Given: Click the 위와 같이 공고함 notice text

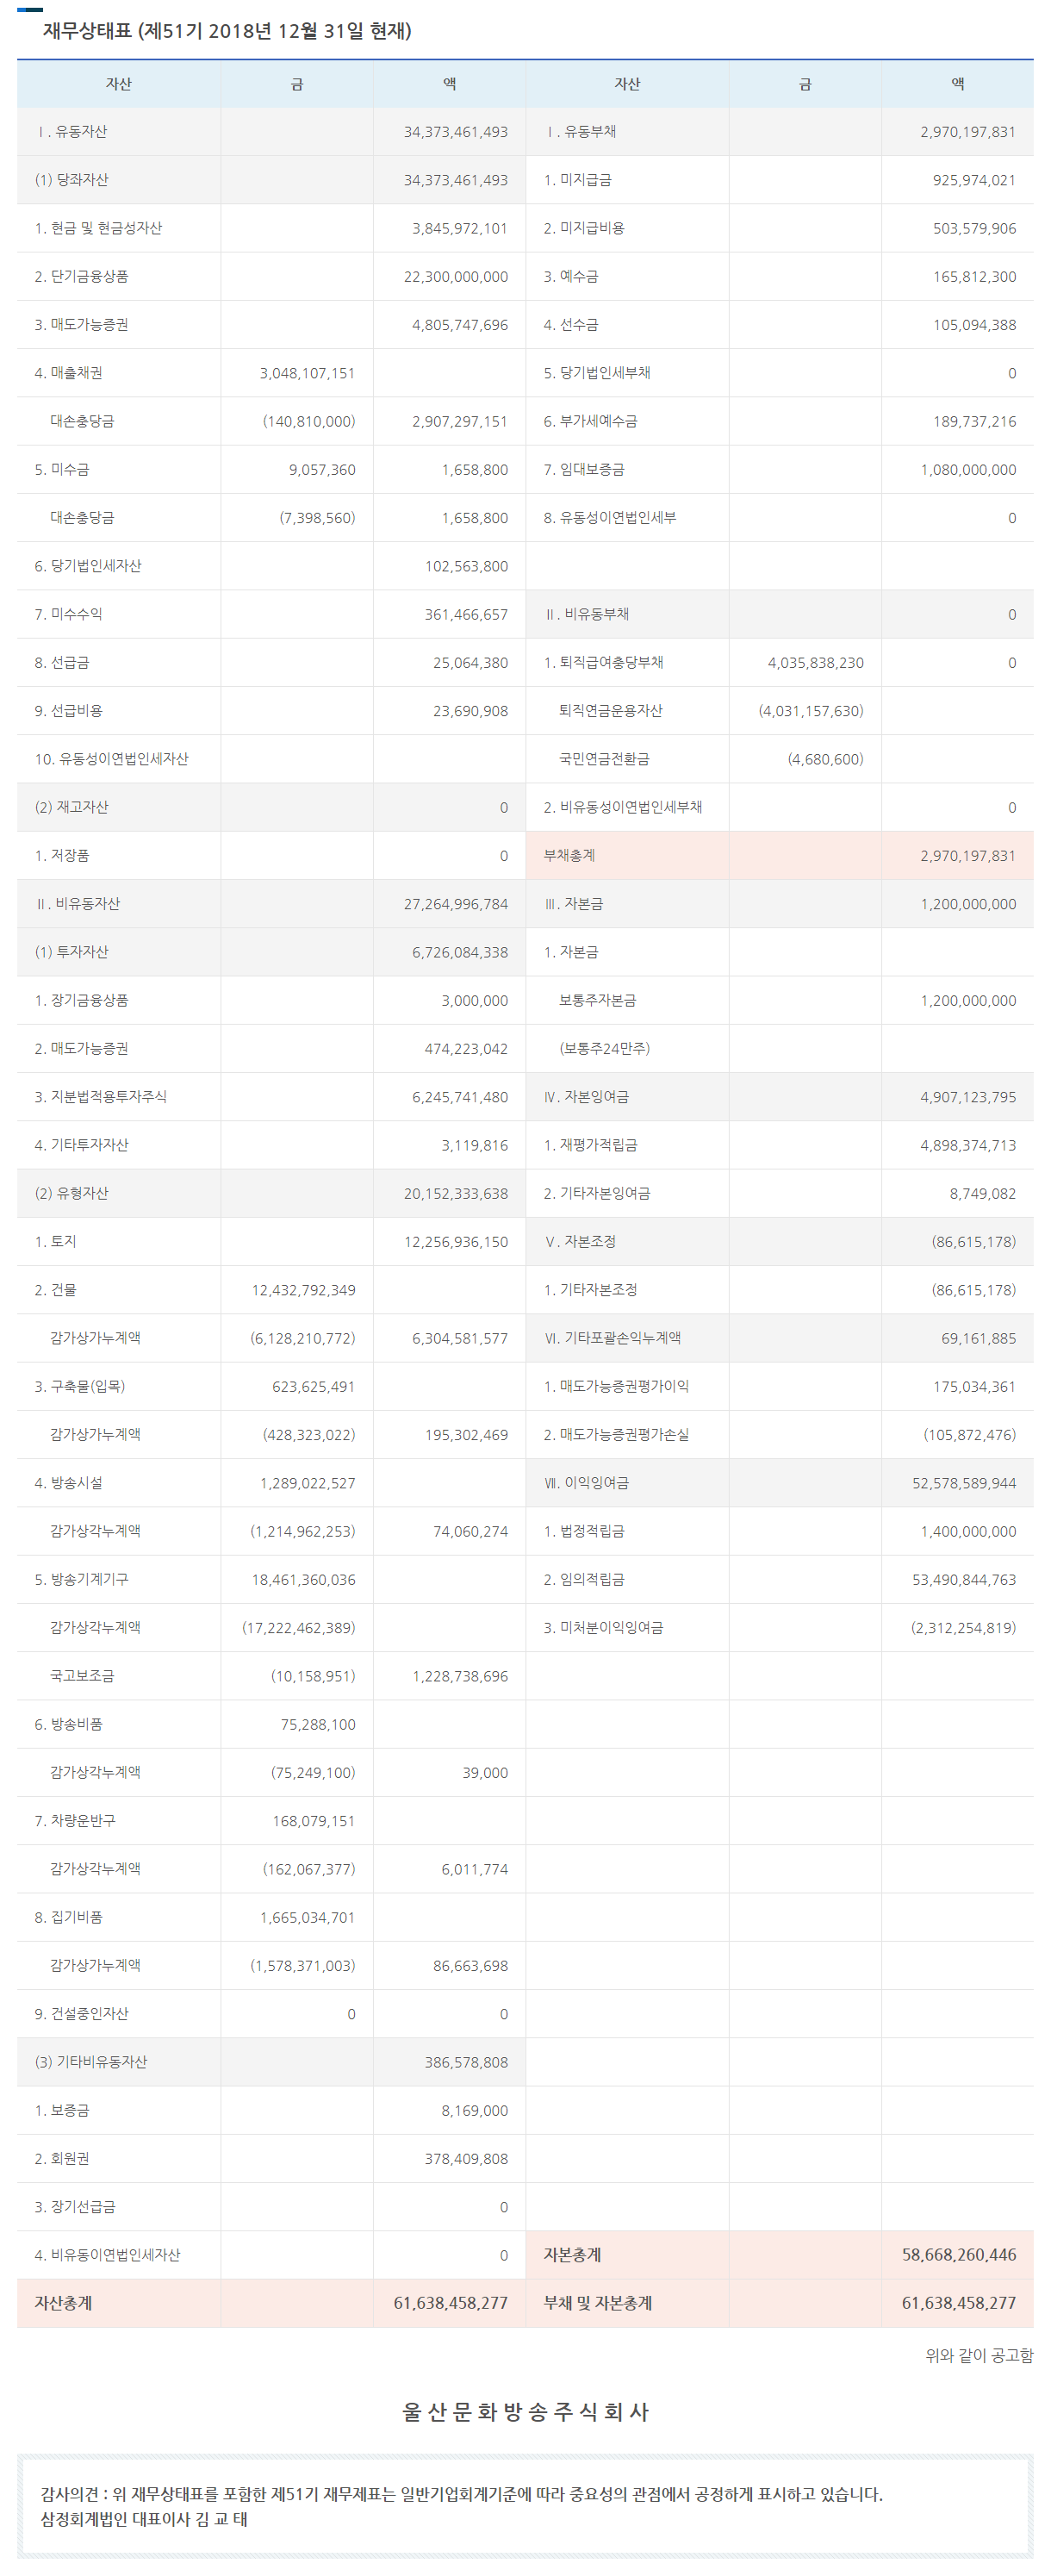Looking at the screenshot, I should pos(978,2356).
